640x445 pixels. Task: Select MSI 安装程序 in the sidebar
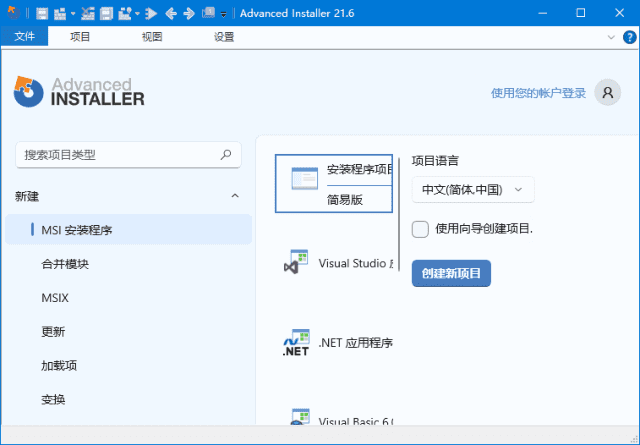128,230
